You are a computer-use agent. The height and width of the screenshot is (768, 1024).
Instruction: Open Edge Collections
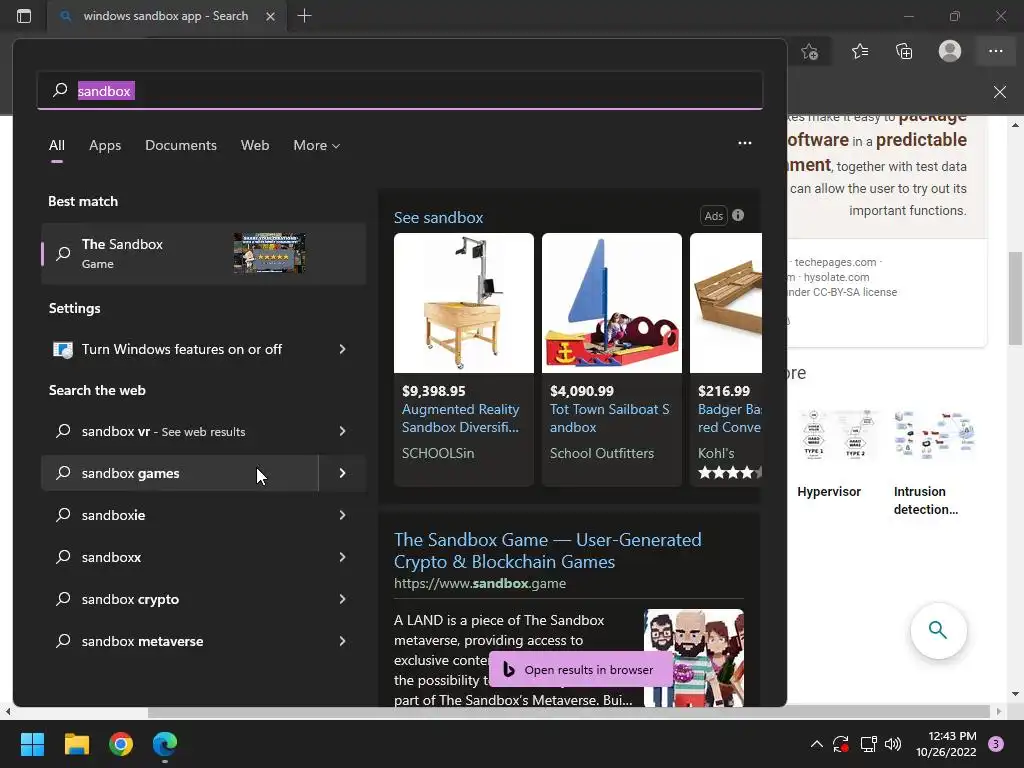point(904,51)
